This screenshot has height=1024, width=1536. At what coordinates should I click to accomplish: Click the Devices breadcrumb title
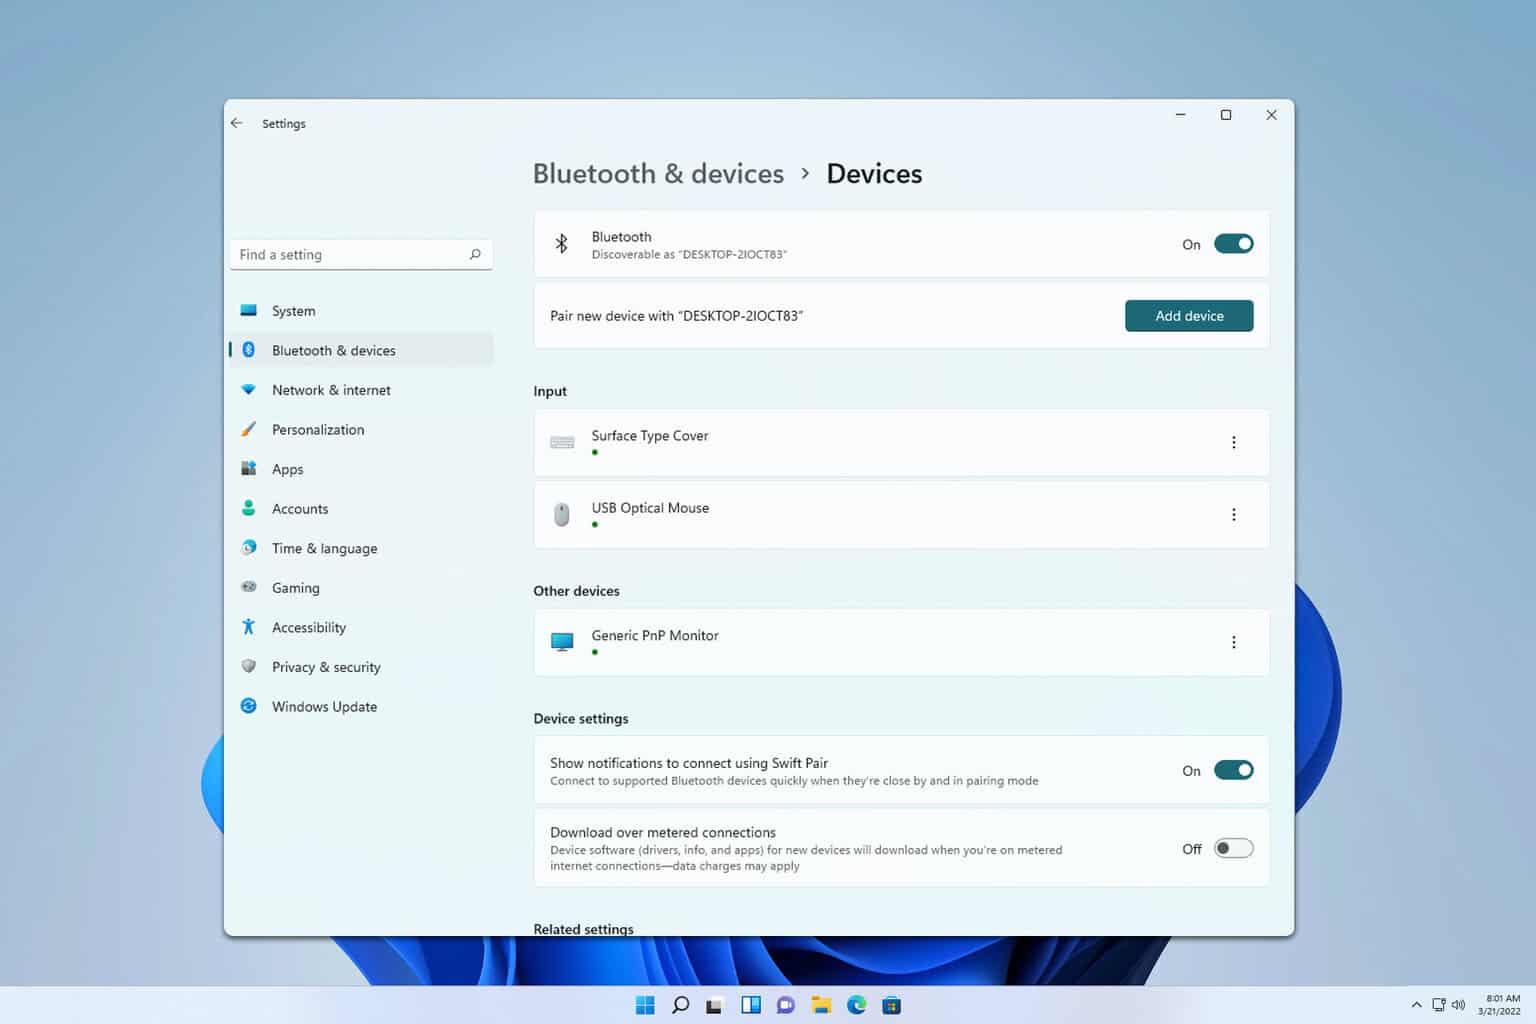point(874,173)
